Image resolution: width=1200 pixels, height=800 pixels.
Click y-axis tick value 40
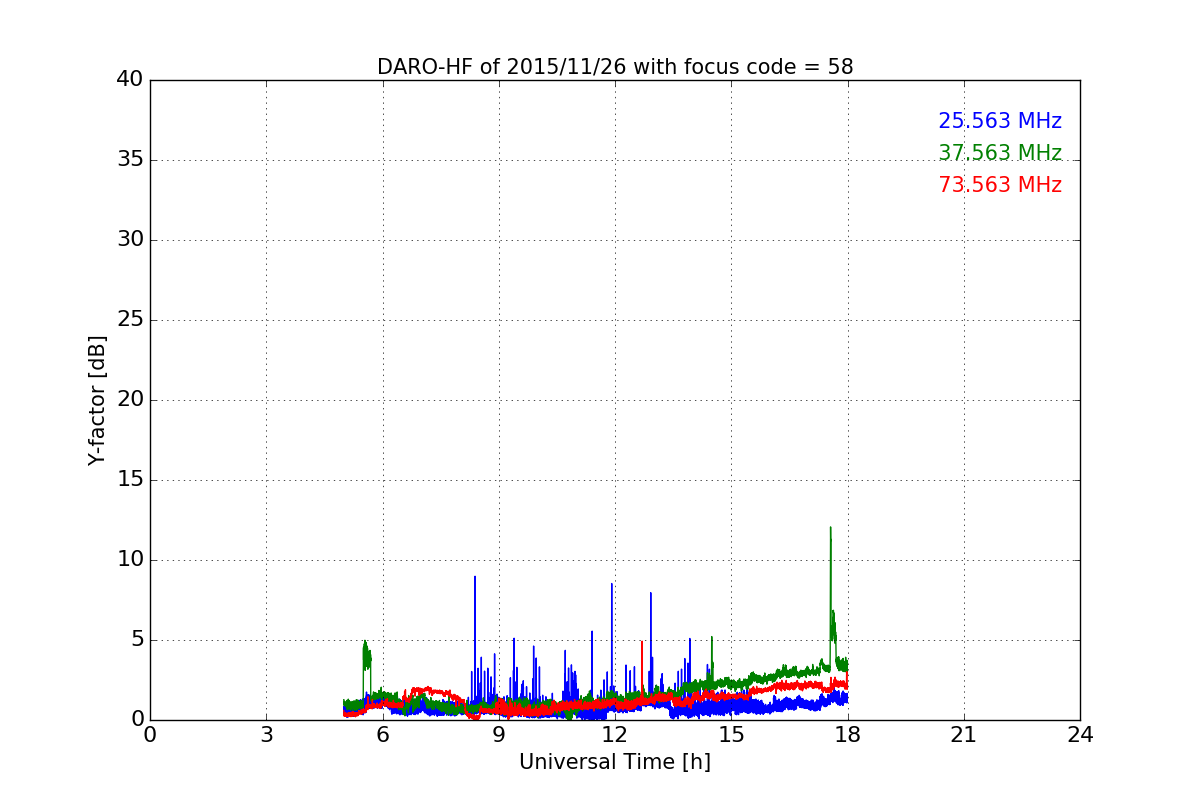[x=130, y=80]
